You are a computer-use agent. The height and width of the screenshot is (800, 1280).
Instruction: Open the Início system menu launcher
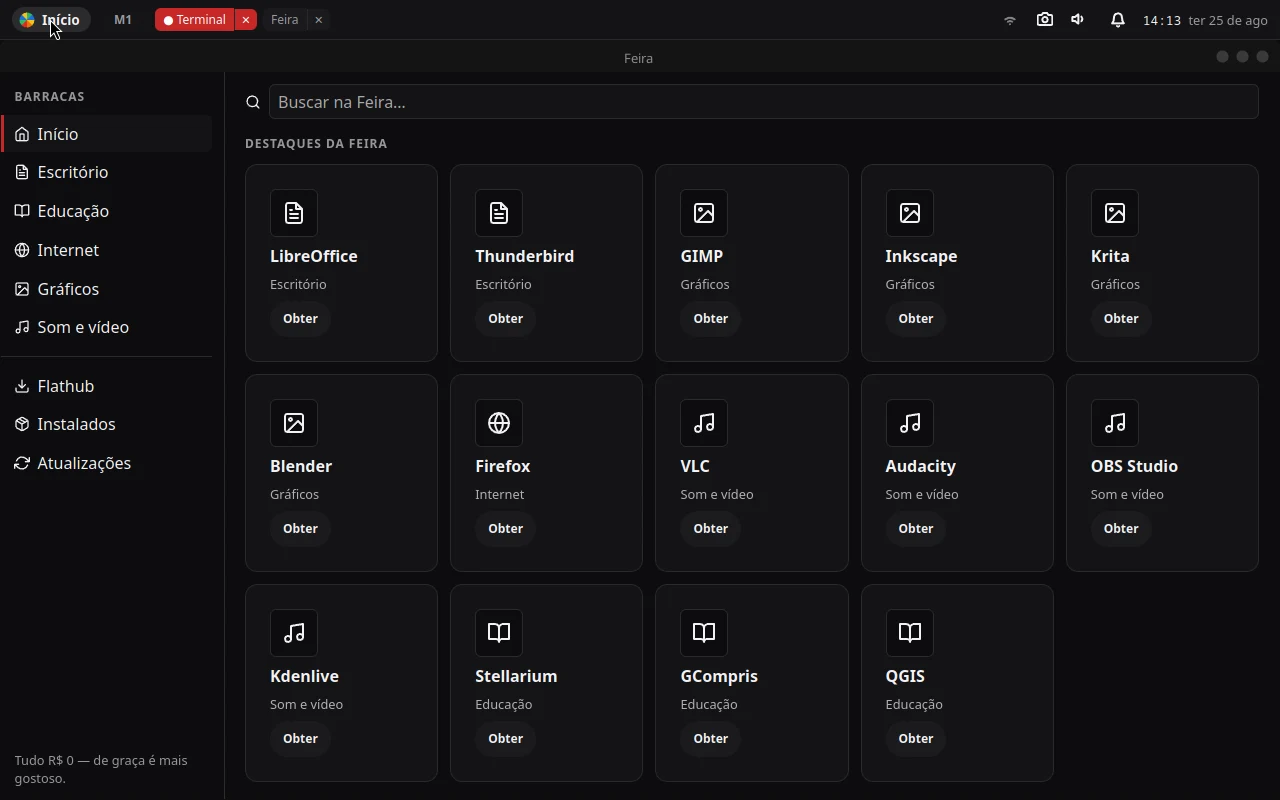coord(51,20)
